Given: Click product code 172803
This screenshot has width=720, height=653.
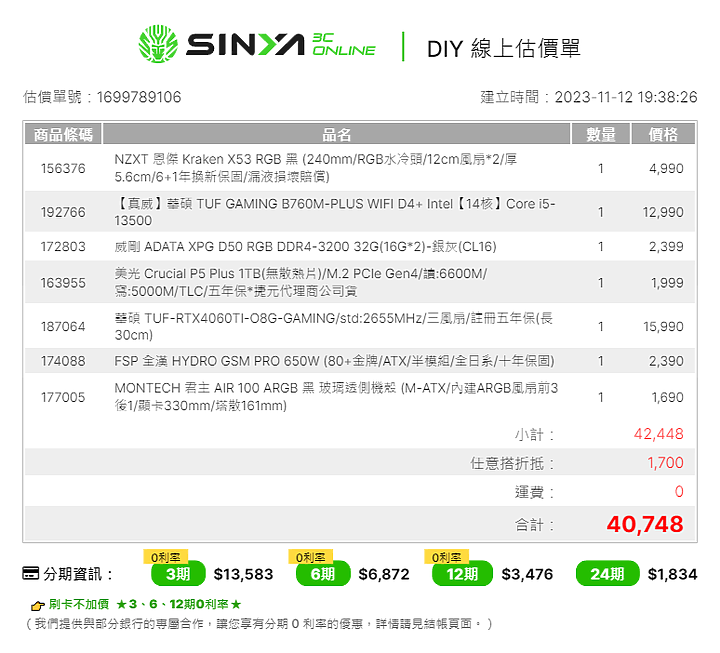Looking at the screenshot, I should (63, 247).
